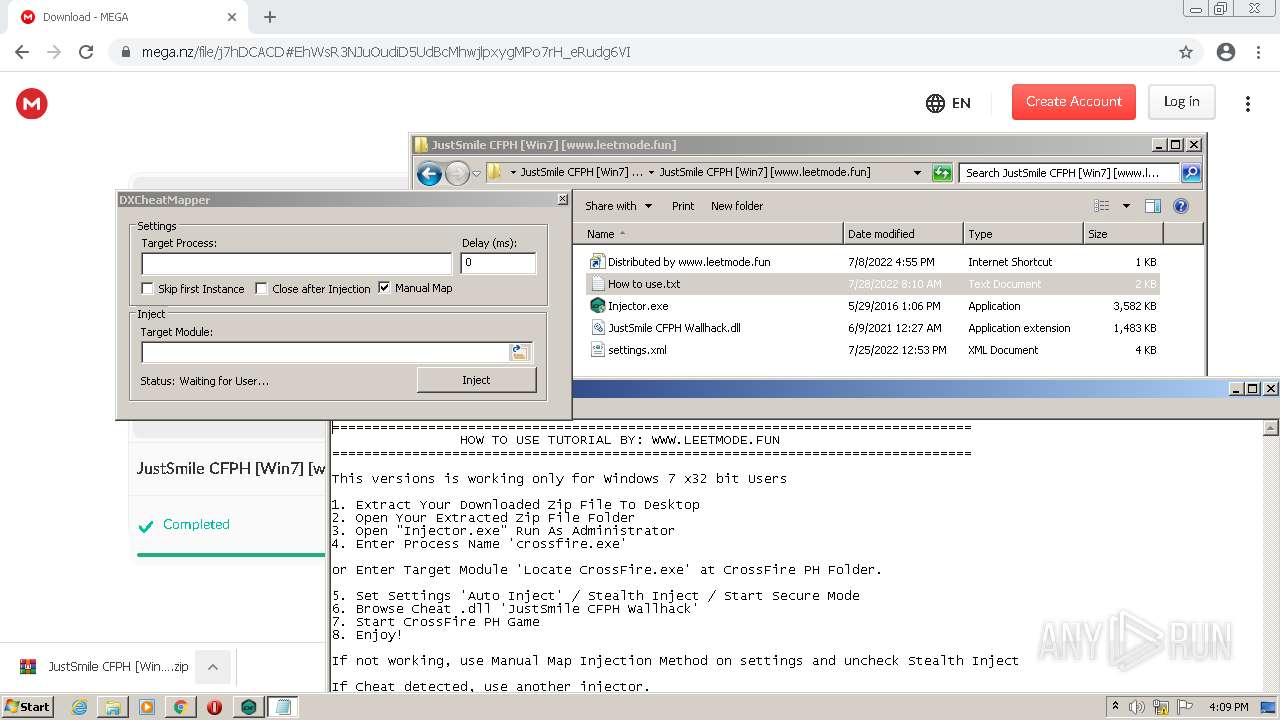Bookmark this page with star icon

(1186, 52)
